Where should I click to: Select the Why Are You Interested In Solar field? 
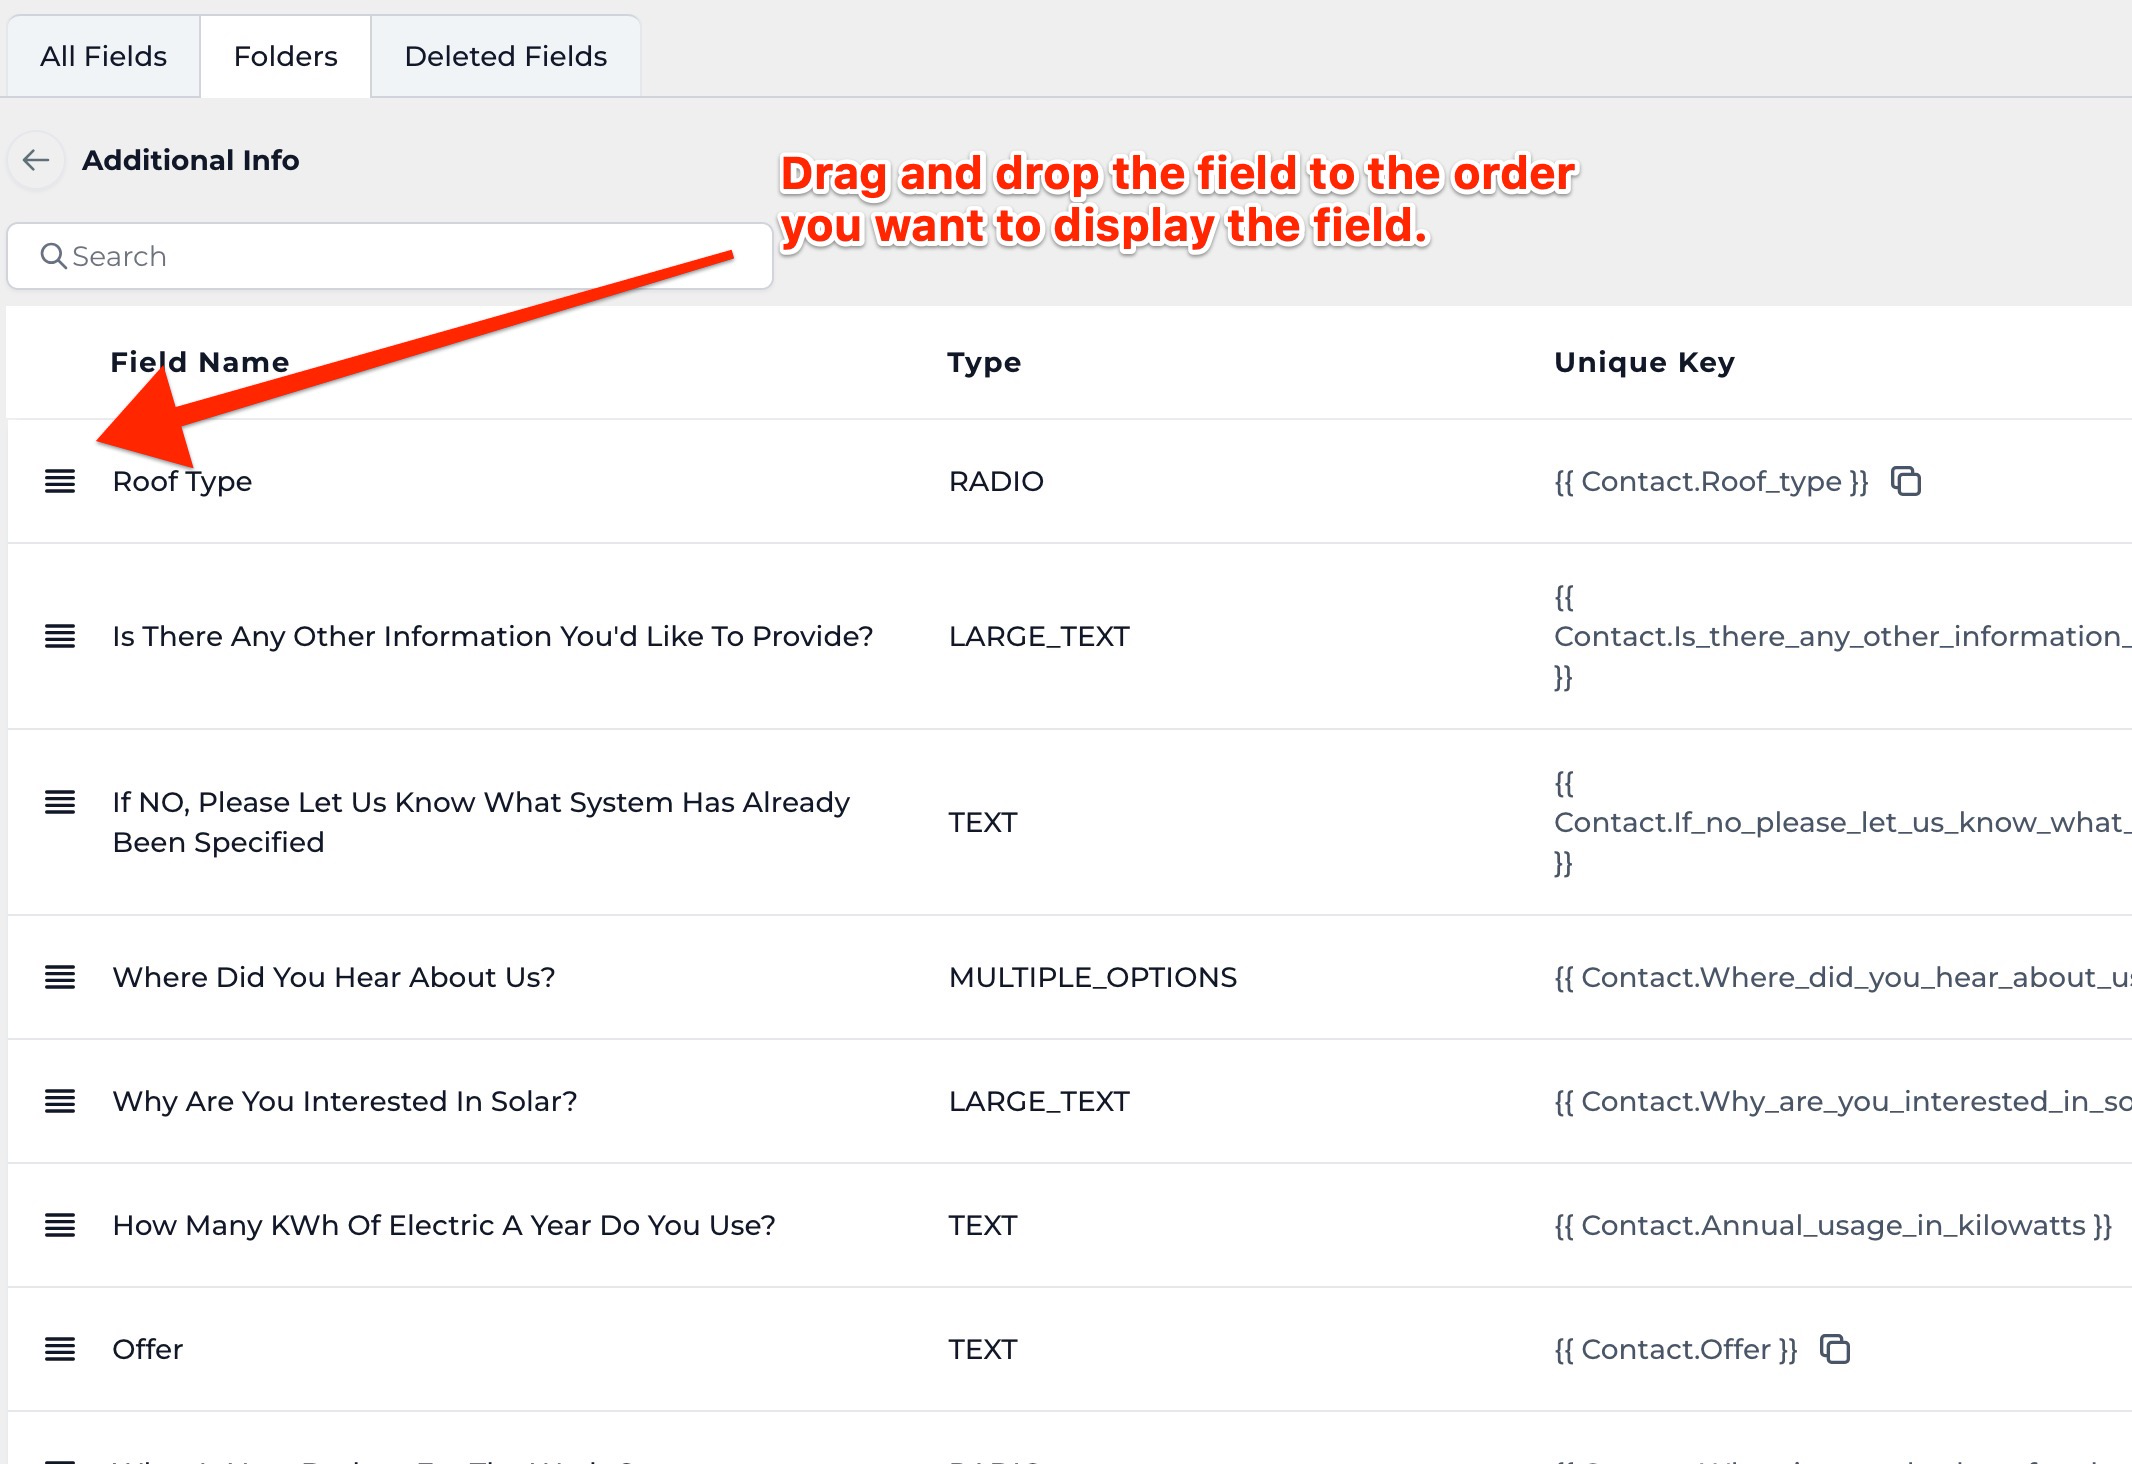(344, 1101)
